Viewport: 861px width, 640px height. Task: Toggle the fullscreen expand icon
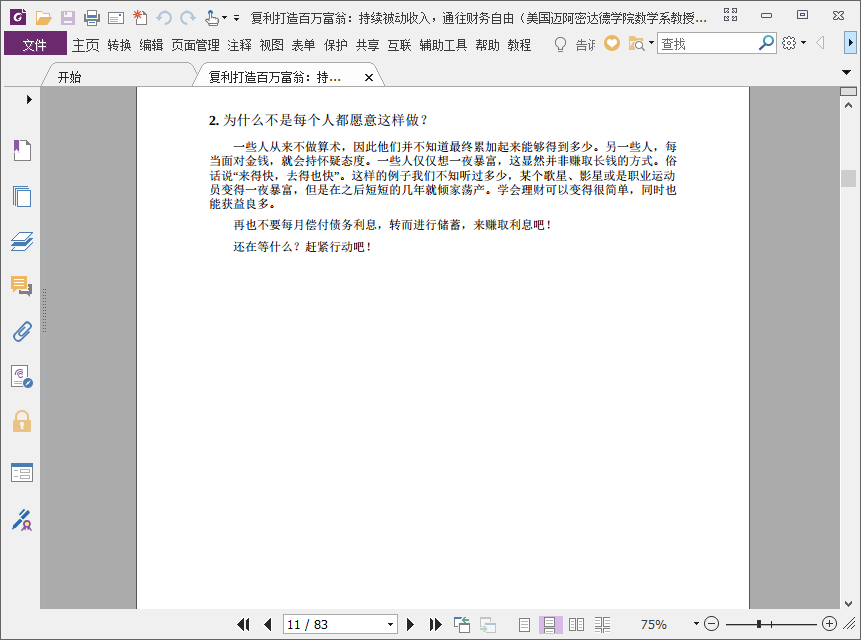(730, 15)
